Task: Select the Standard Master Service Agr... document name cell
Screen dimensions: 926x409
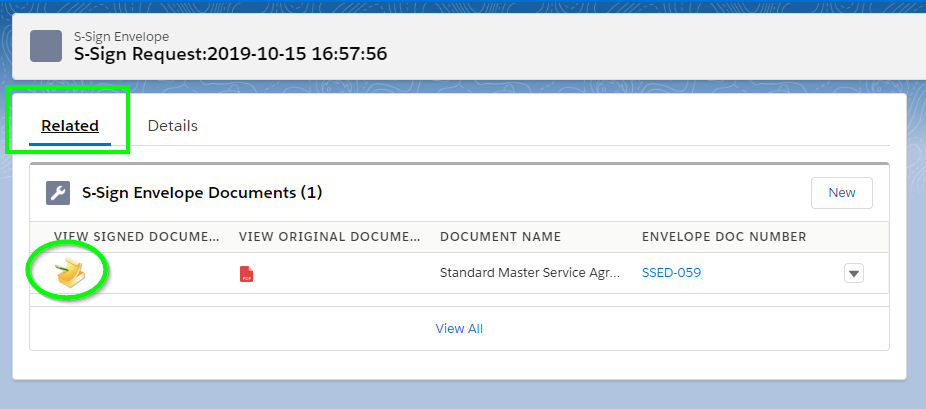Action: pos(530,273)
